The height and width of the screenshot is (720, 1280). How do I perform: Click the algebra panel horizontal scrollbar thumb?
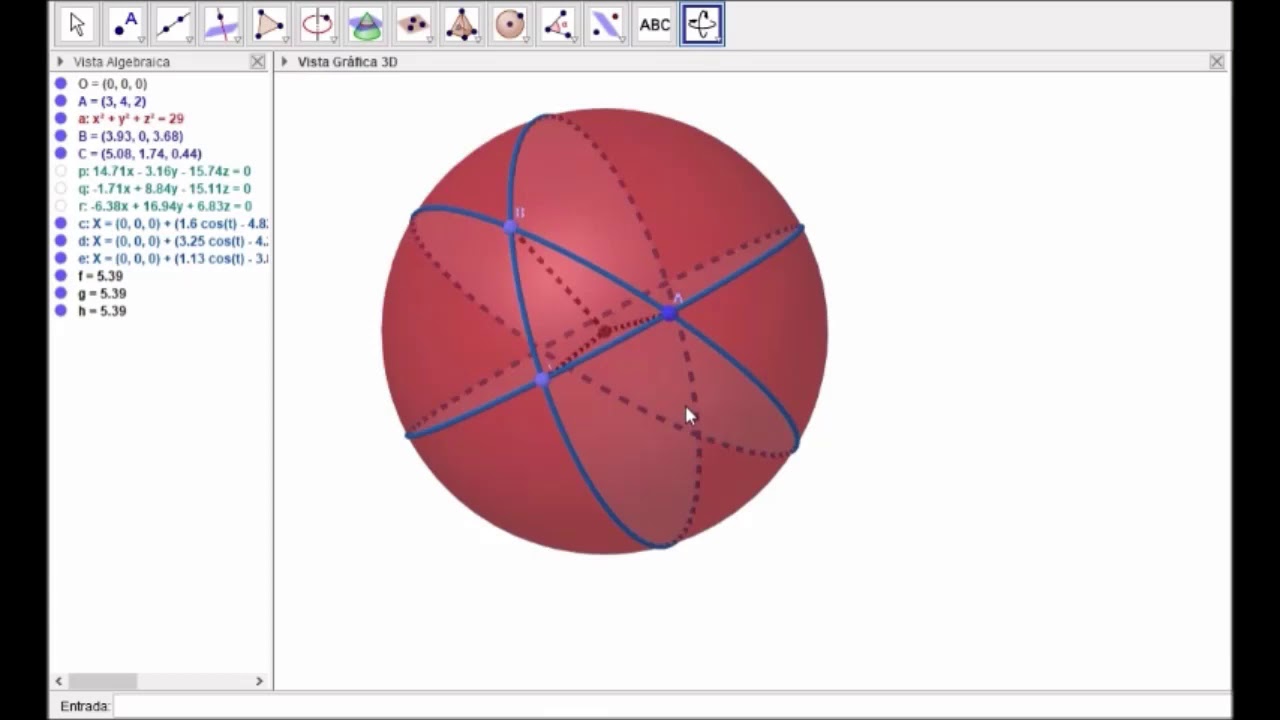coord(102,681)
